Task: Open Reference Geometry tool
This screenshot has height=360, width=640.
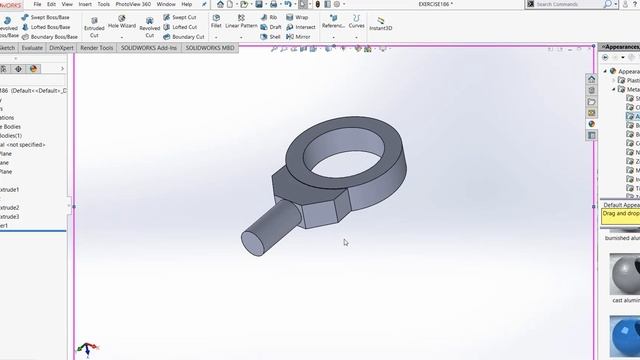Action: click(333, 22)
